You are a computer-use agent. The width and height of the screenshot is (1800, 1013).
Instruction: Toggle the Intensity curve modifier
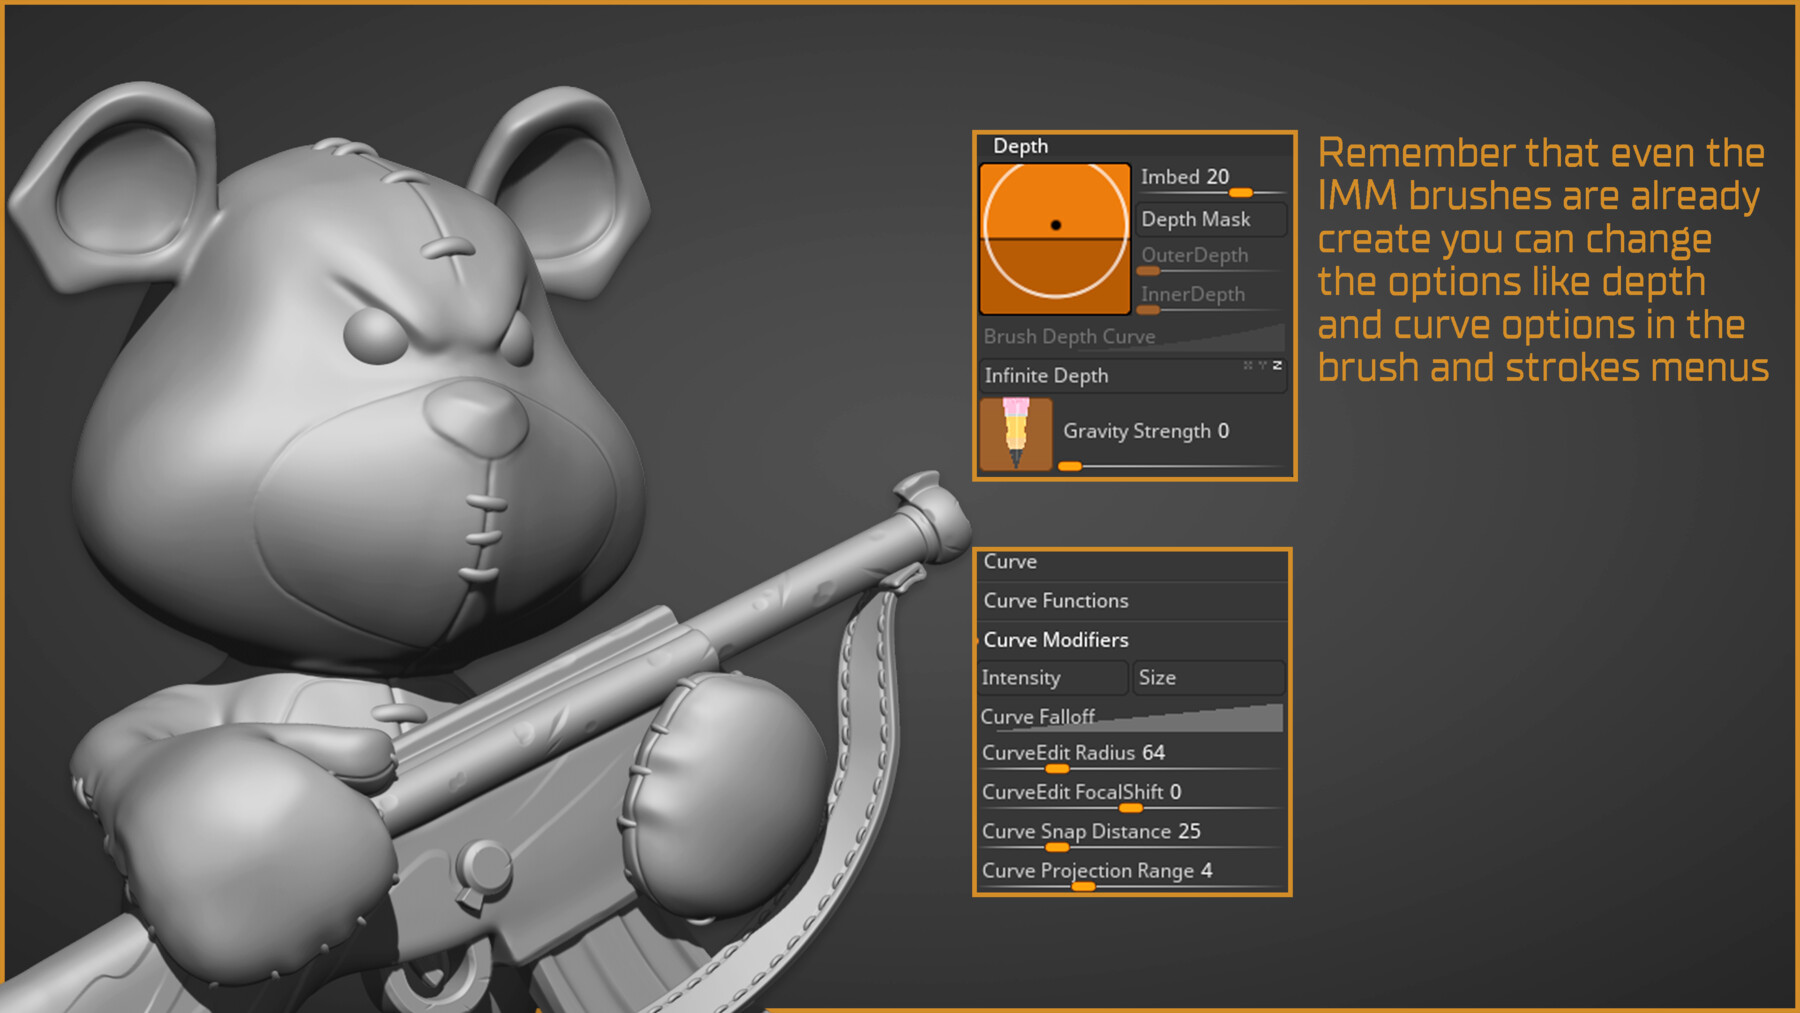tap(1053, 678)
